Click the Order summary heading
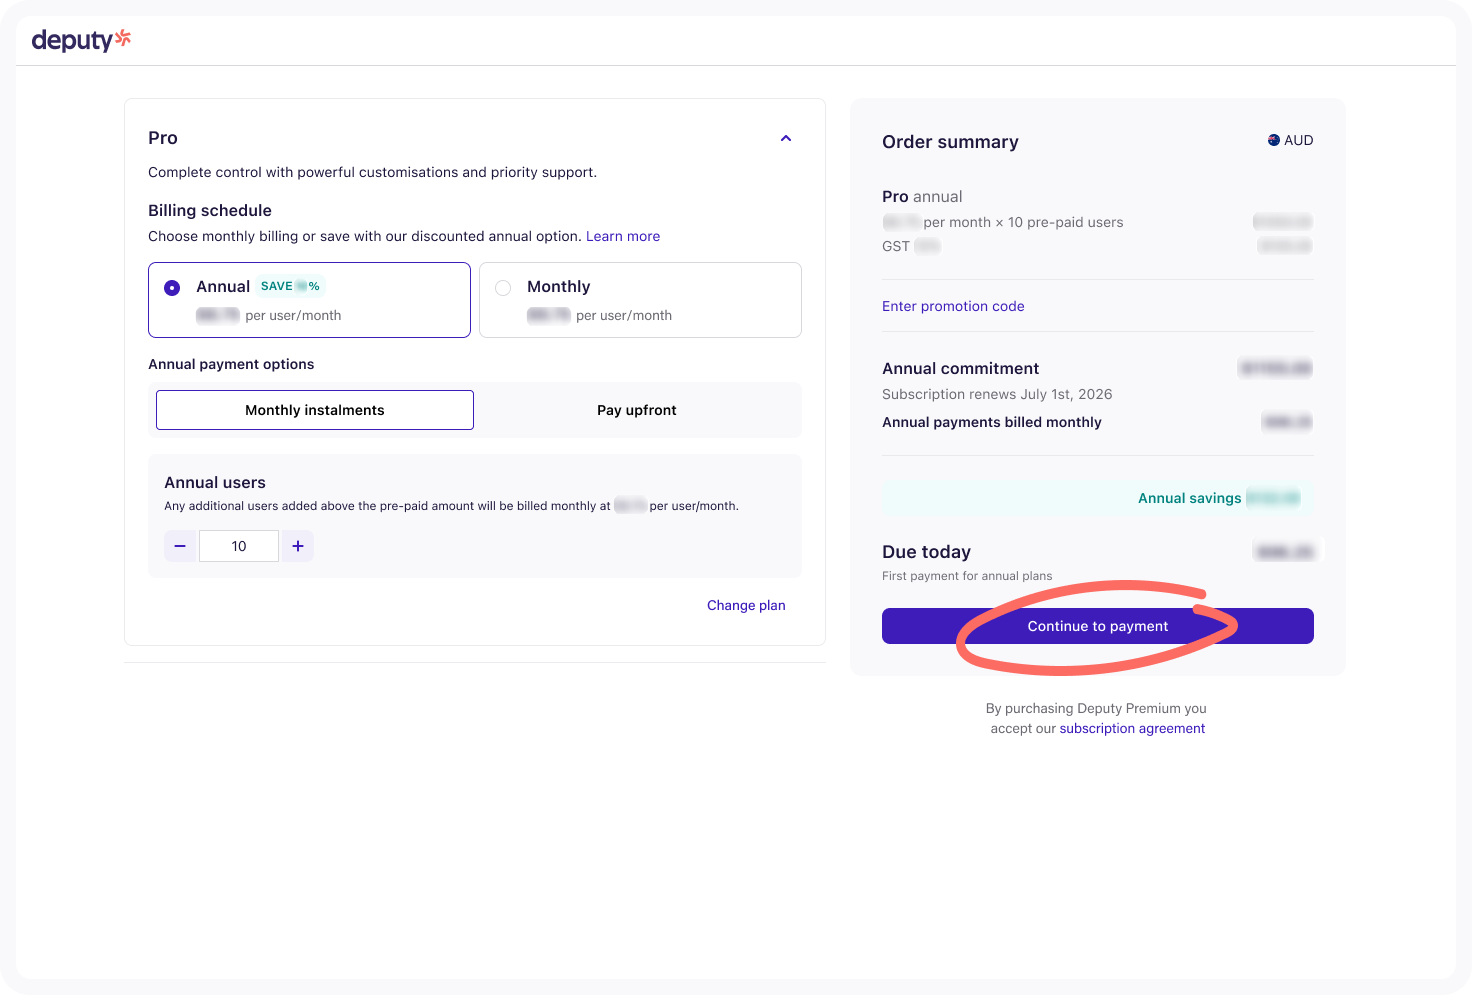The height and width of the screenshot is (995, 1472). (950, 142)
